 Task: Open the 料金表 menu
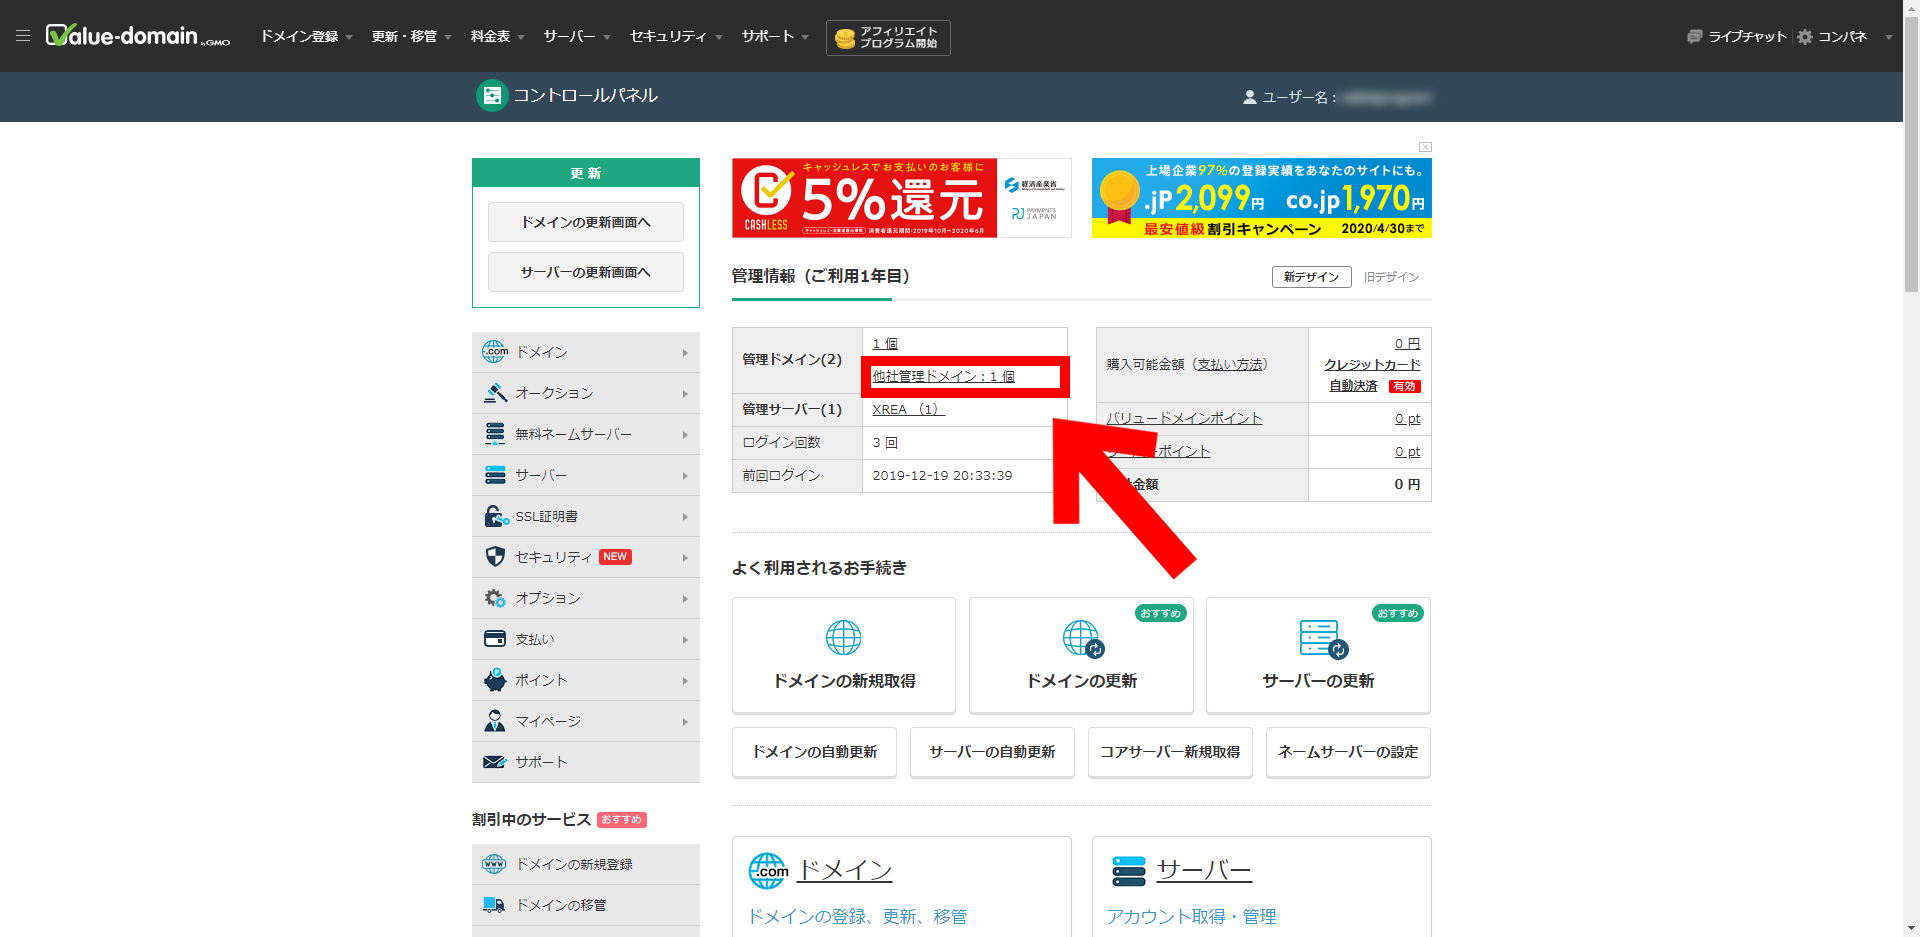click(x=497, y=36)
